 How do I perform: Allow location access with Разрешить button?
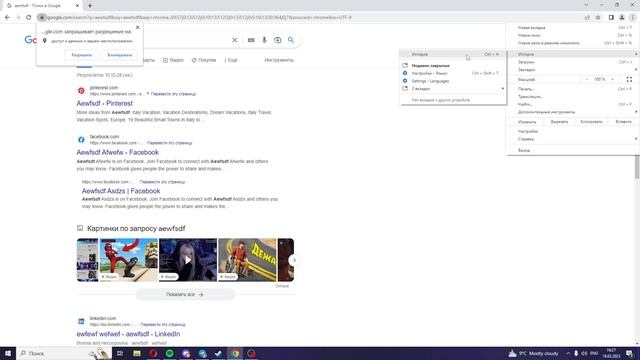(x=82, y=55)
